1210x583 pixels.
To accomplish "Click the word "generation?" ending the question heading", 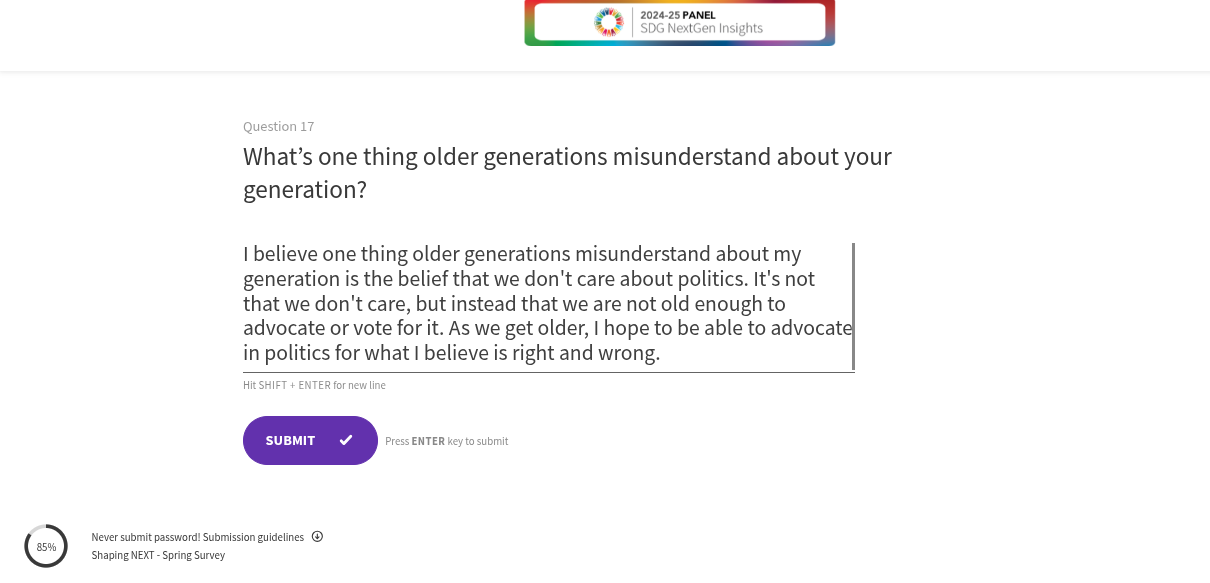I will click(305, 189).
